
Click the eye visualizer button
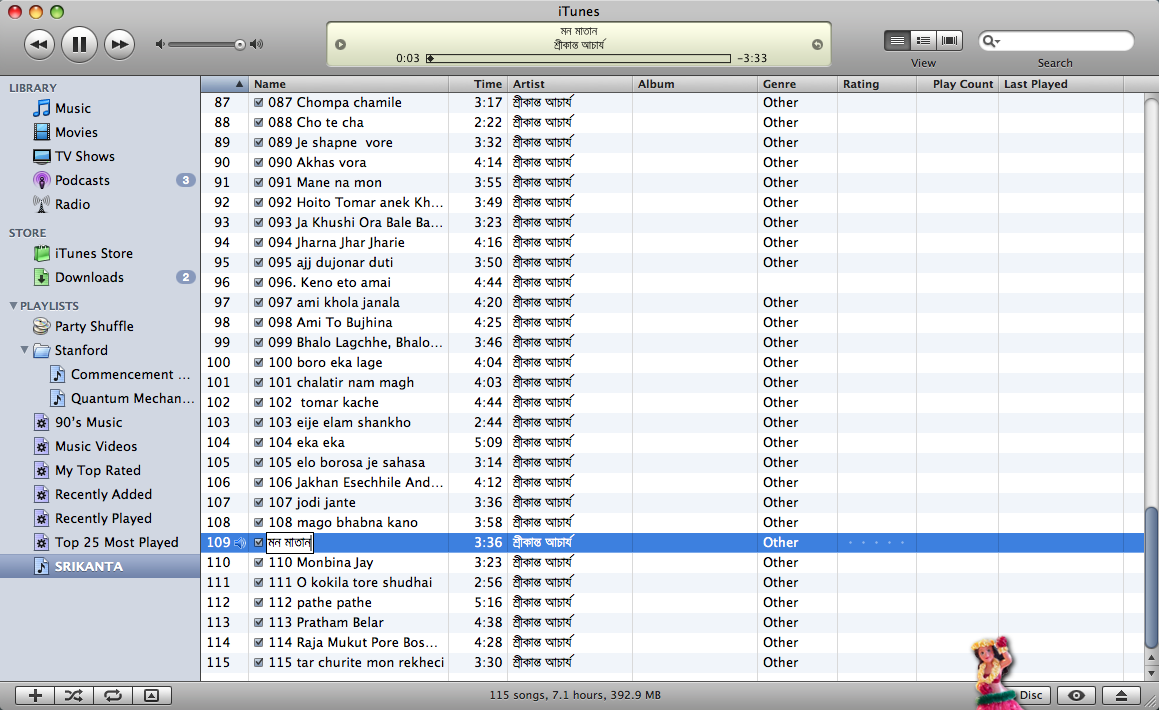coord(1076,695)
